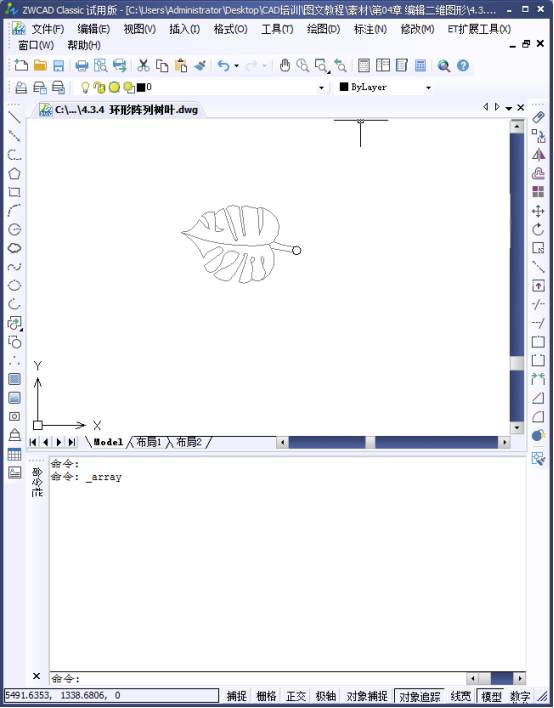Click the drawing horizontal scrollbar right arrow

point(504,442)
